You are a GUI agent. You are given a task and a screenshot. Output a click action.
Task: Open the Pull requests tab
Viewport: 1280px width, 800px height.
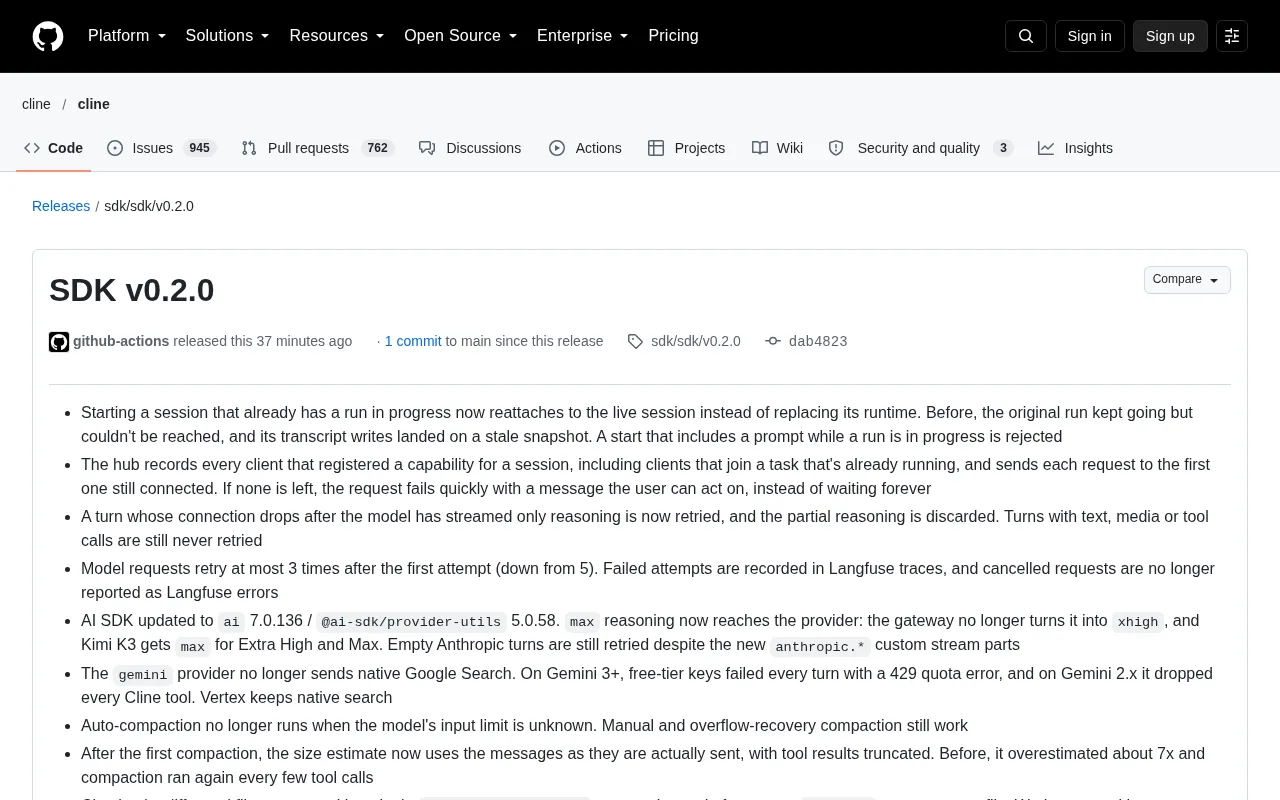pyautogui.click(x=318, y=148)
